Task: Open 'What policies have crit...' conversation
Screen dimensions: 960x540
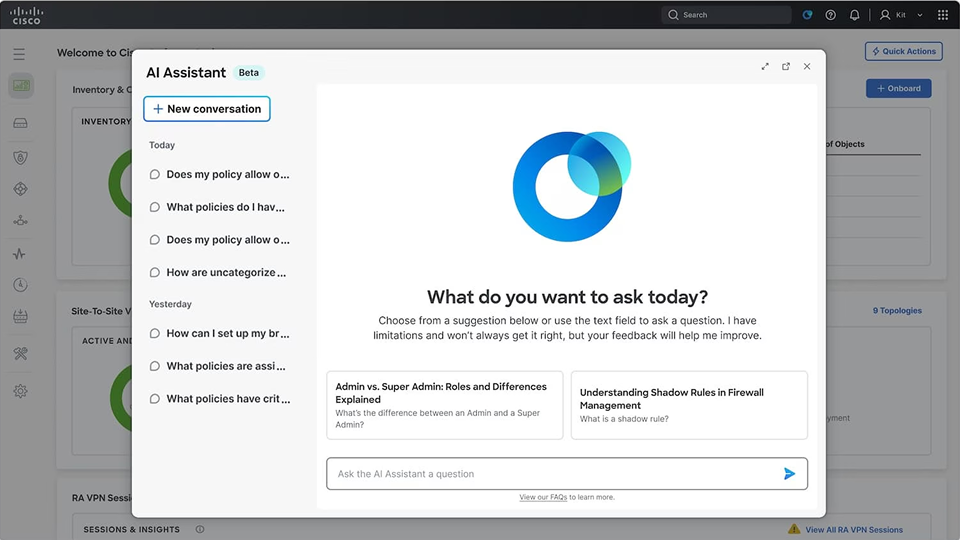Action: pyautogui.click(x=220, y=399)
